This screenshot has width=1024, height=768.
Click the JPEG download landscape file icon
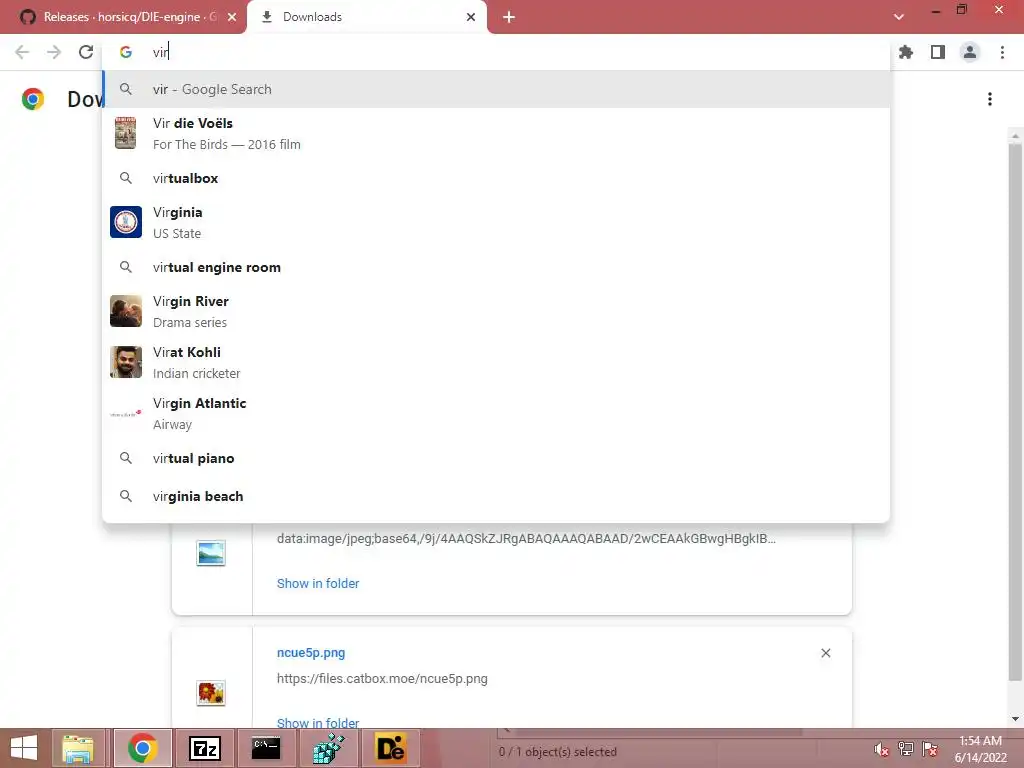(x=211, y=553)
